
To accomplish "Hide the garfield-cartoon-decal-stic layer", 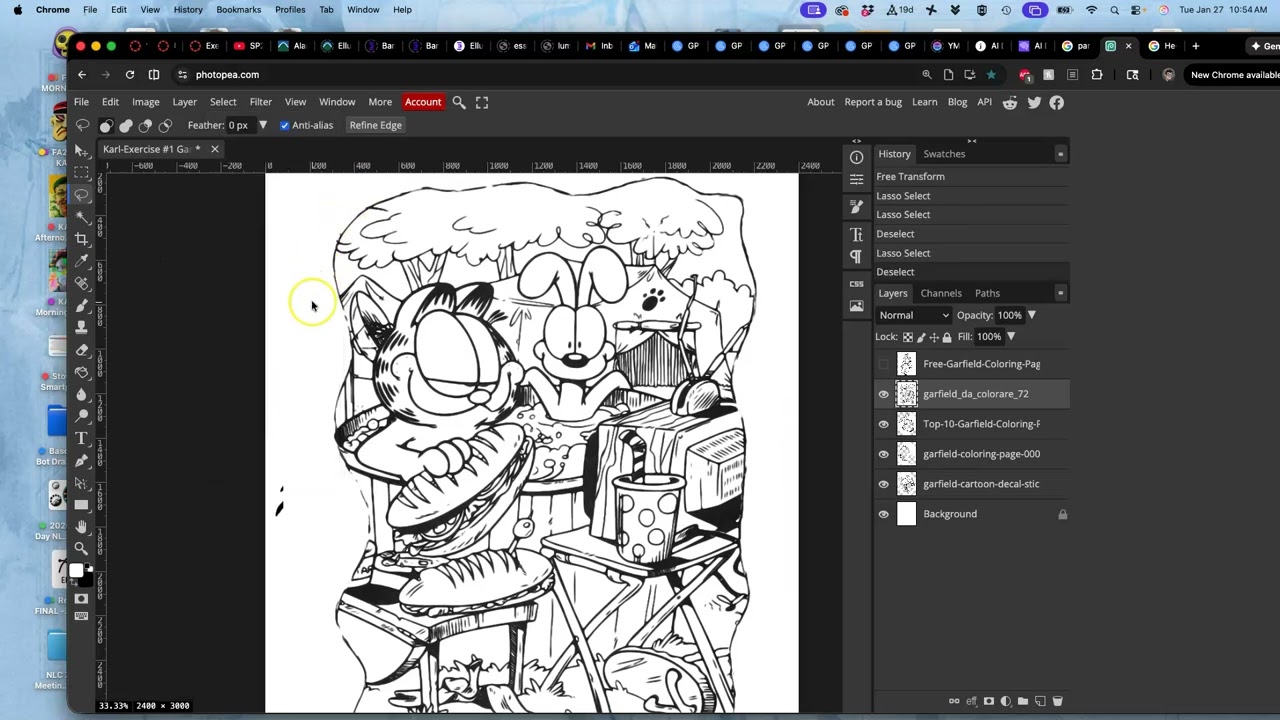I will pyautogui.click(x=884, y=484).
